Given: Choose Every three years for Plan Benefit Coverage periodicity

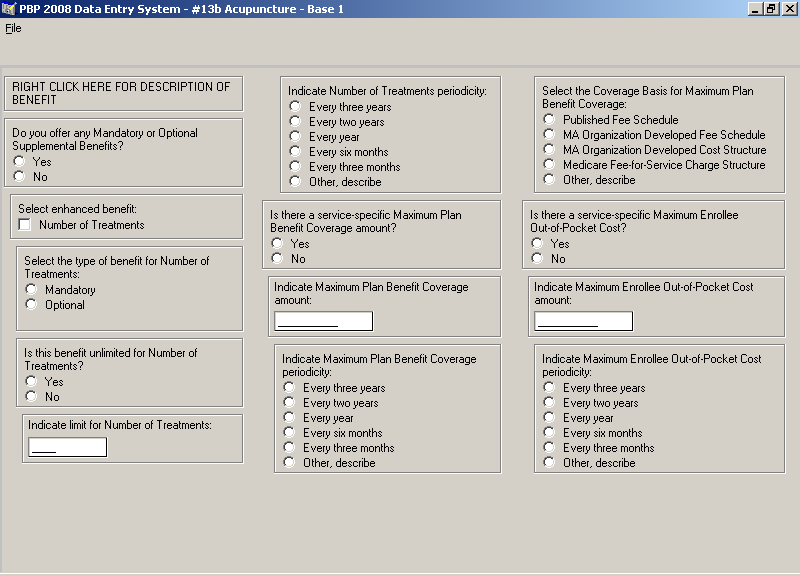Looking at the screenshot, I should [x=289, y=387].
